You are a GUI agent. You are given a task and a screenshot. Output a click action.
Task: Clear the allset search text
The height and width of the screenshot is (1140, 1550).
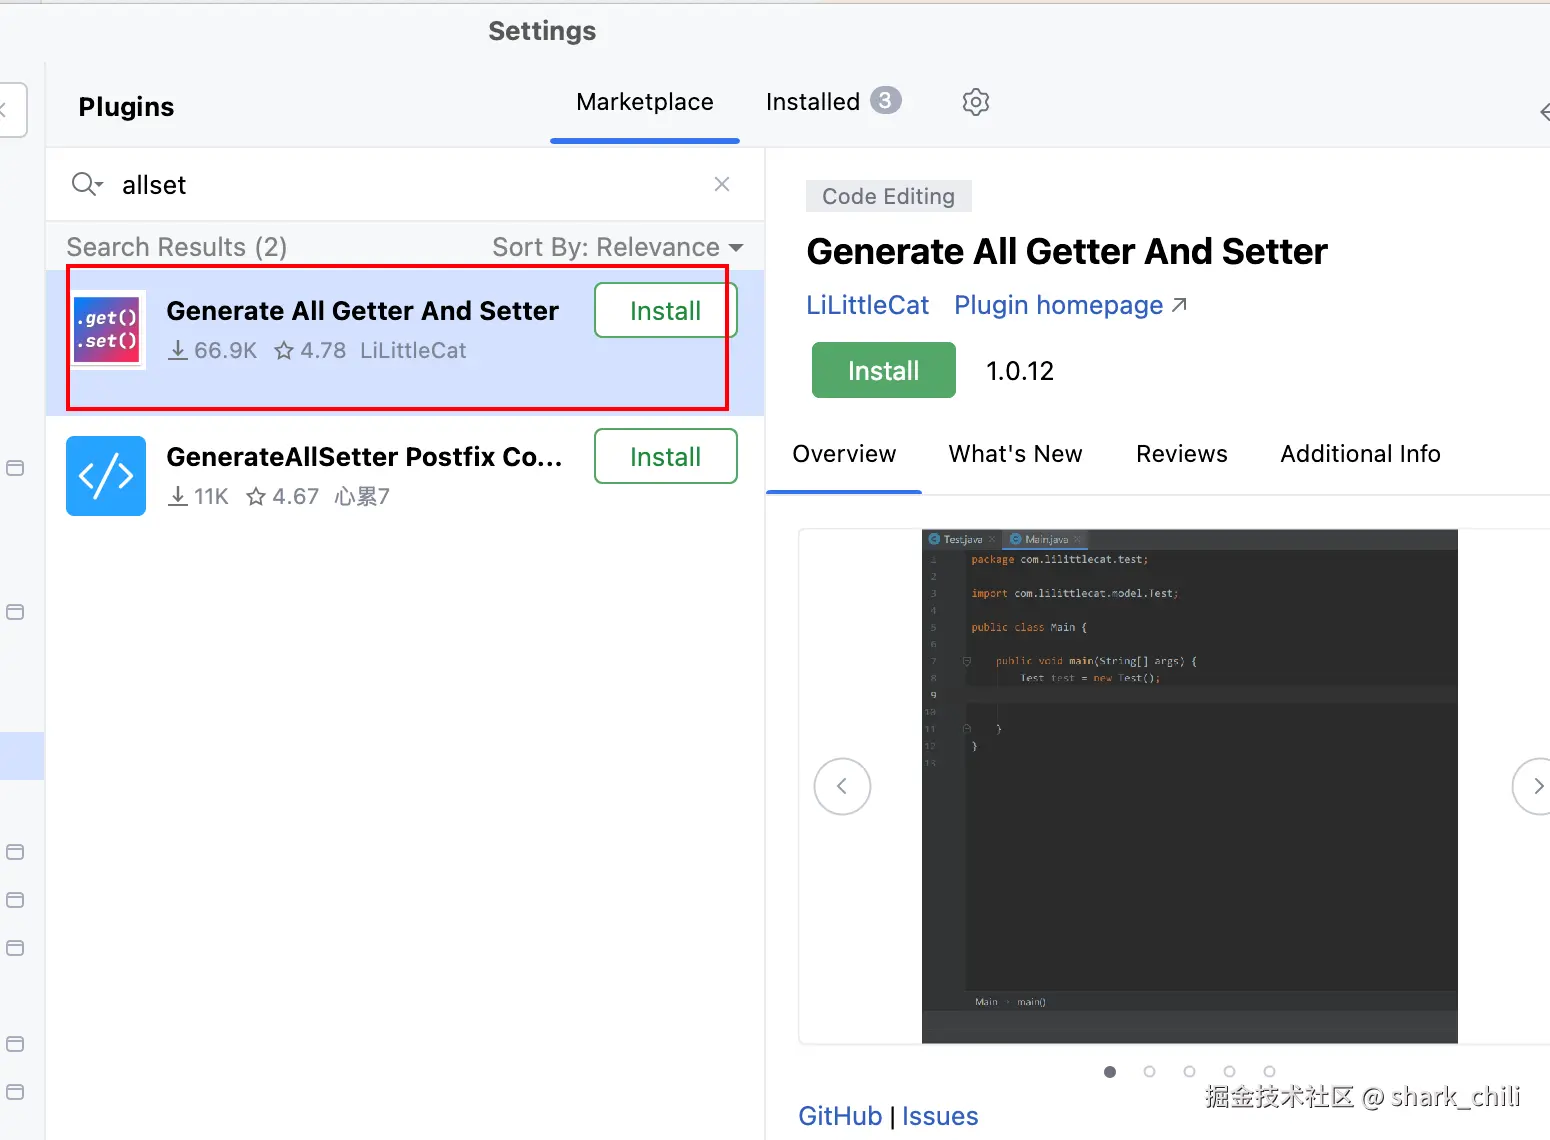[722, 184]
